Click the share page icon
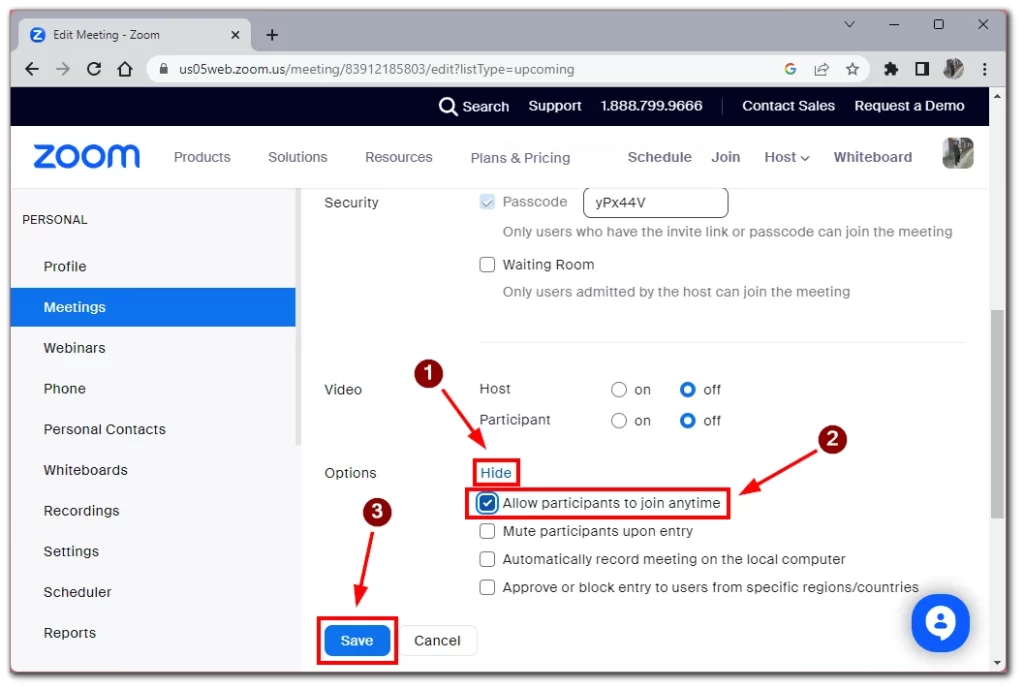 pyautogui.click(x=822, y=69)
